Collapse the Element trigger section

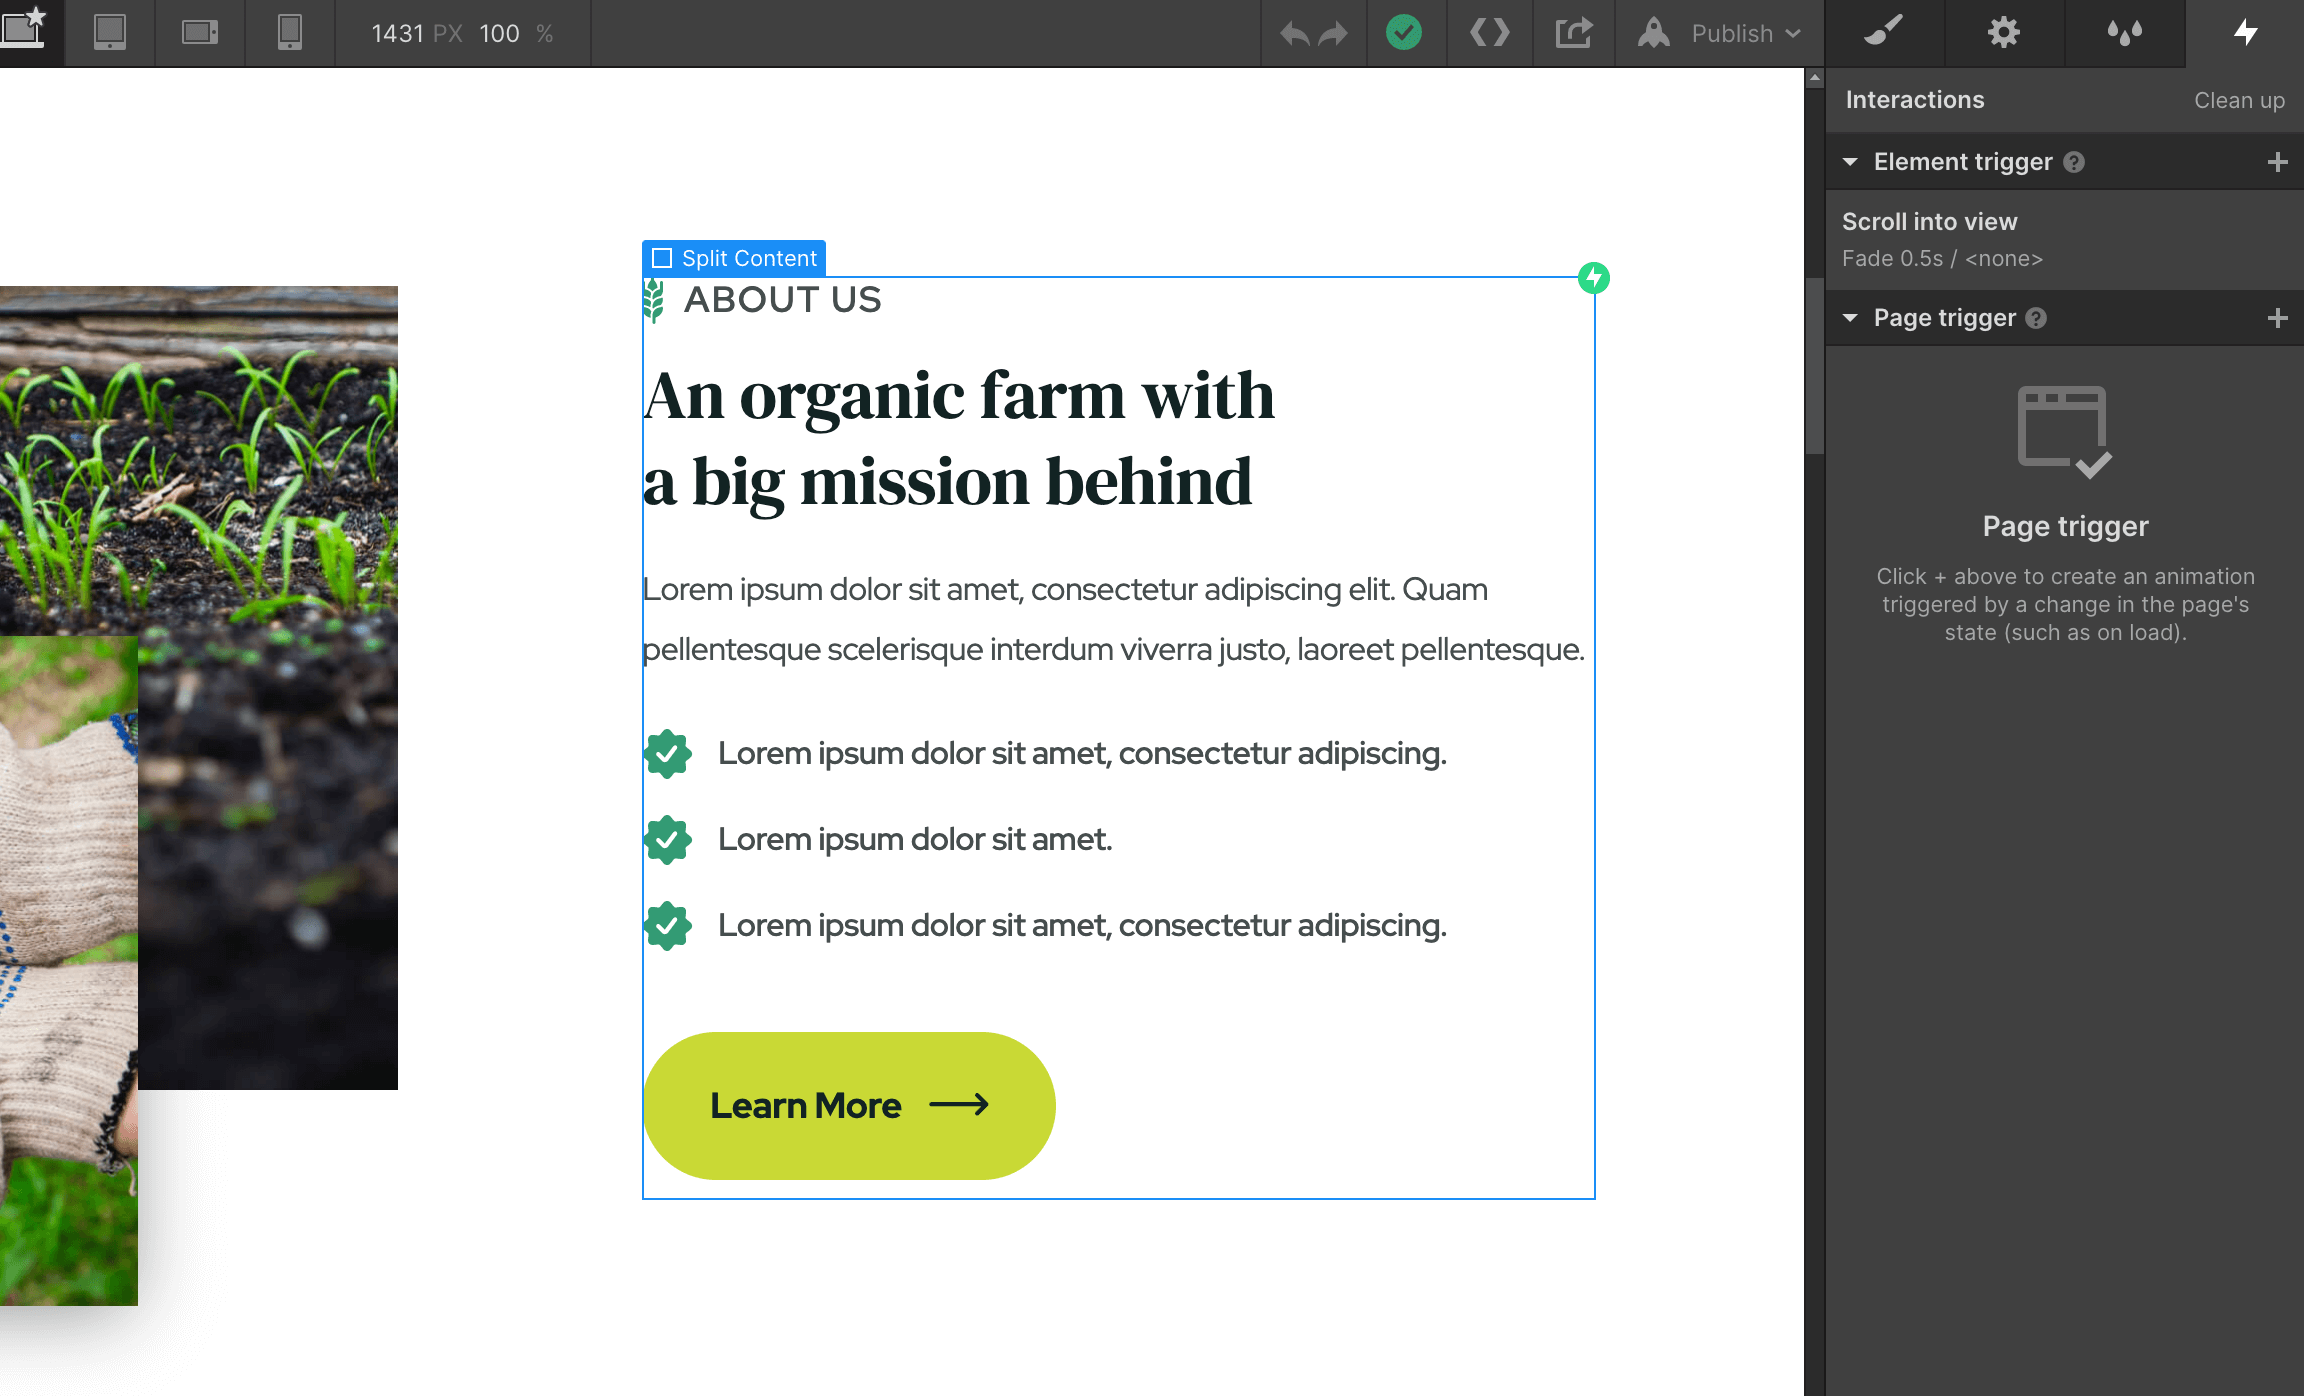(x=1850, y=161)
